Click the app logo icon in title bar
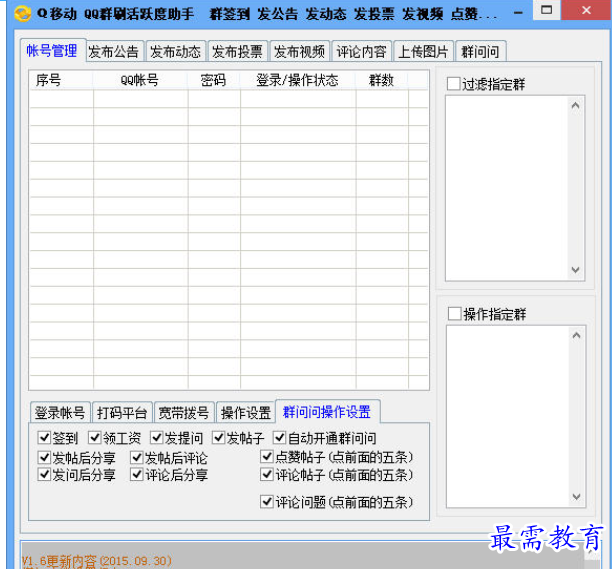 pyautogui.click(x=23, y=14)
